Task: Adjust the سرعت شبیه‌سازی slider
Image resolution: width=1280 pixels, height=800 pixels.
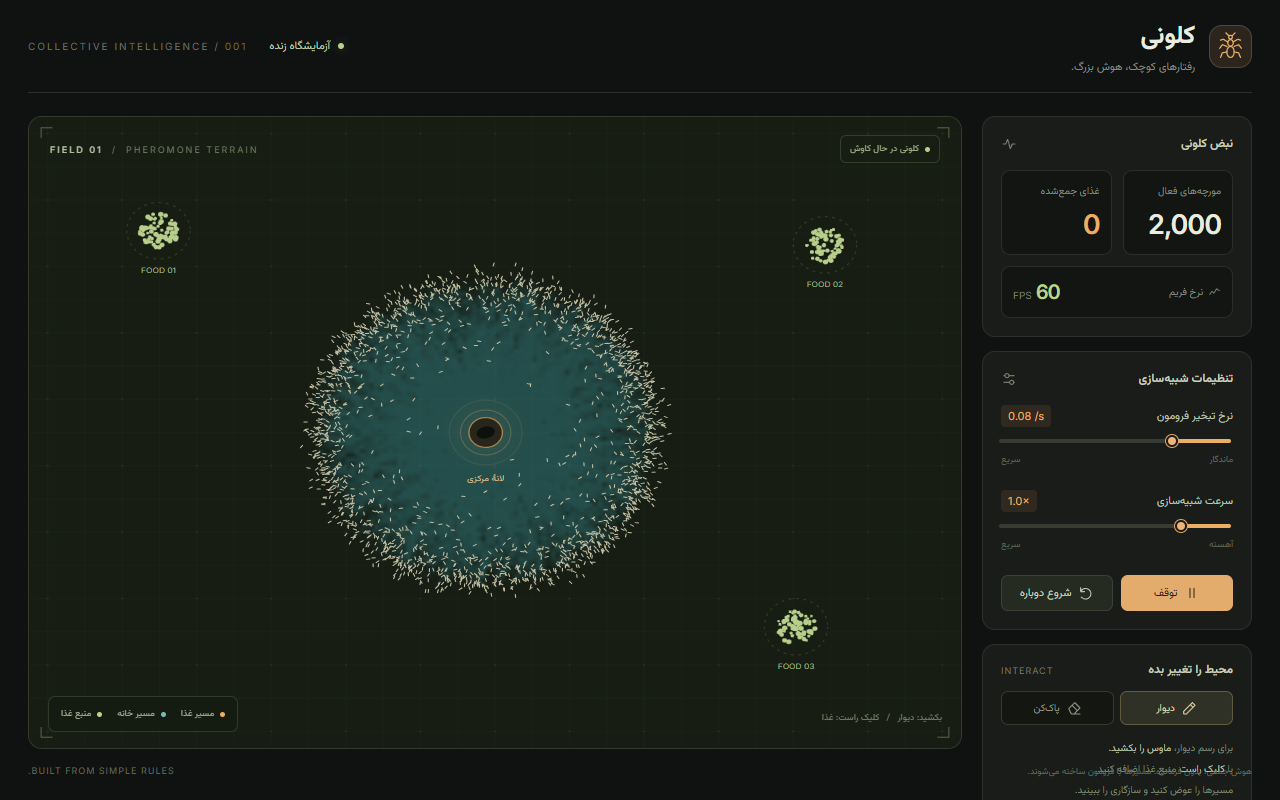Action: [x=1116, y=526]
